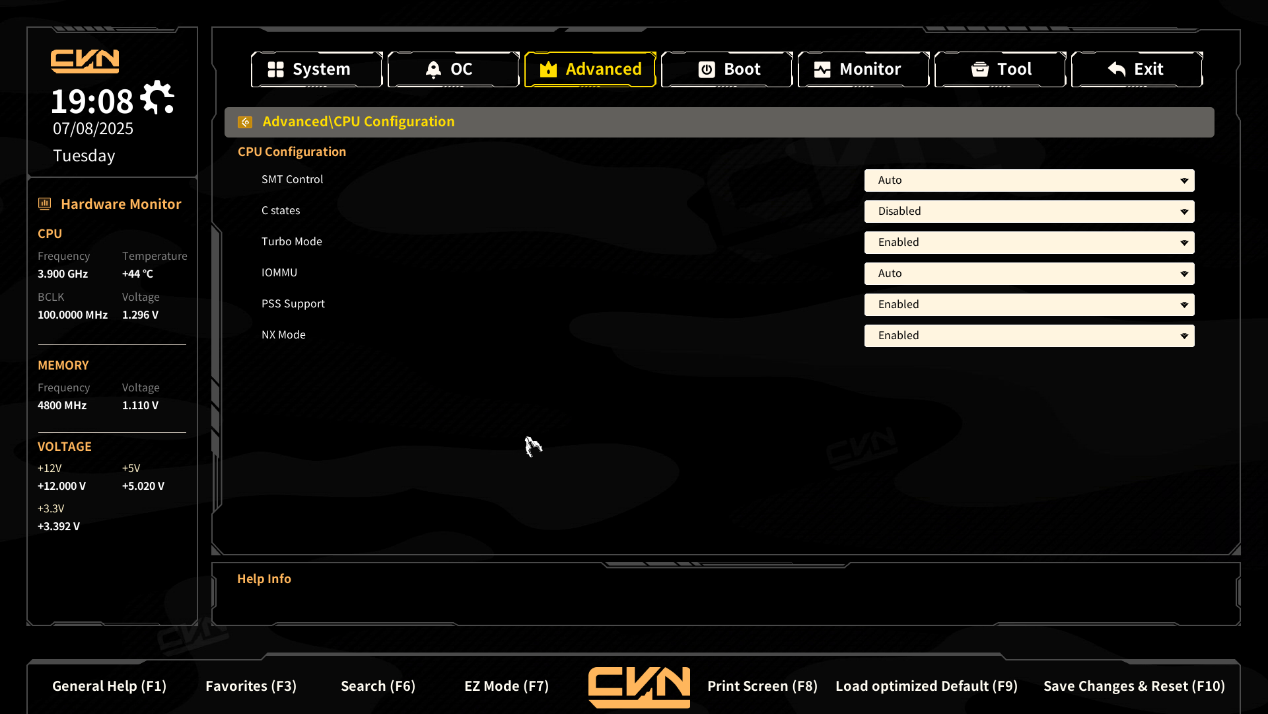Click the Hardware Monitor title text
The width and height of the screenshot is (1268, 714).
tap(121, 204)
